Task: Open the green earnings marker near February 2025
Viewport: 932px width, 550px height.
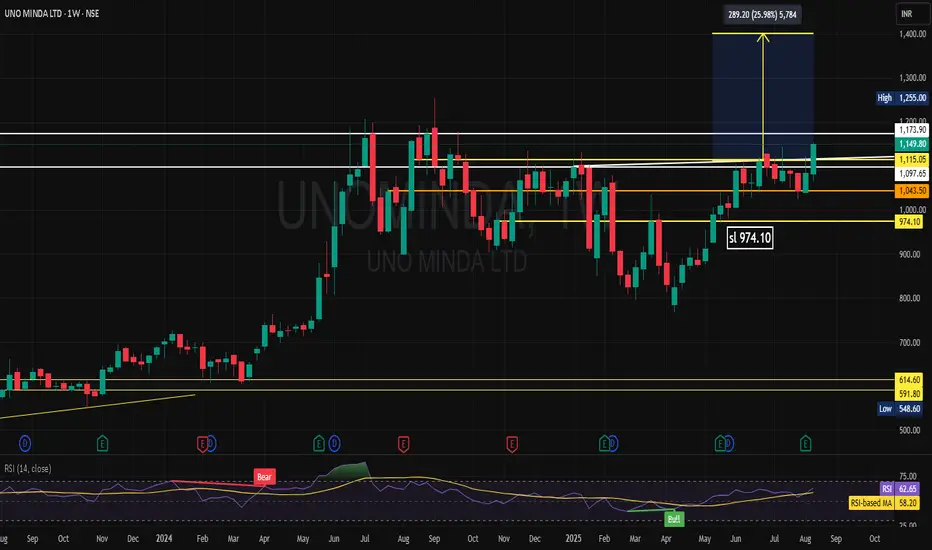Action: tap(604, 444)
